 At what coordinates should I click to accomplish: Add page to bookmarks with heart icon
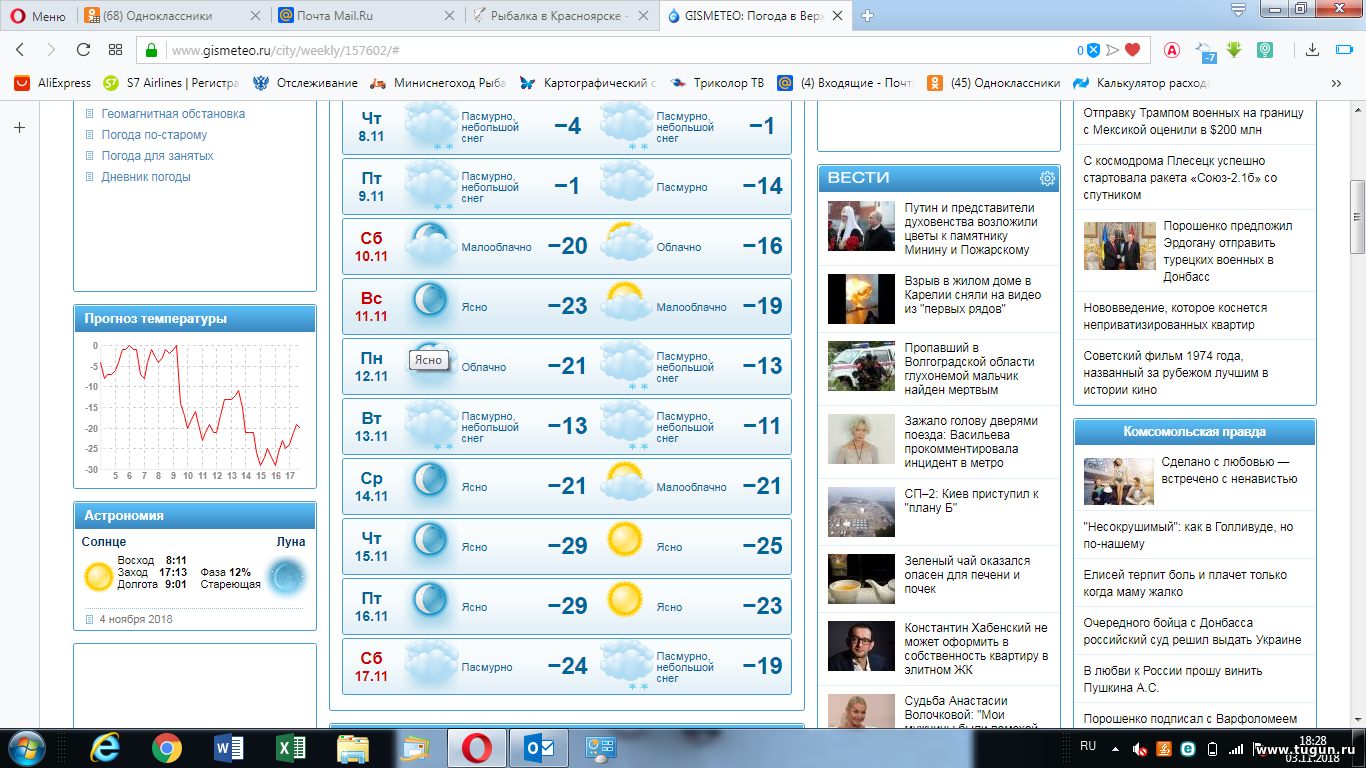click(x=1132, y=50)
